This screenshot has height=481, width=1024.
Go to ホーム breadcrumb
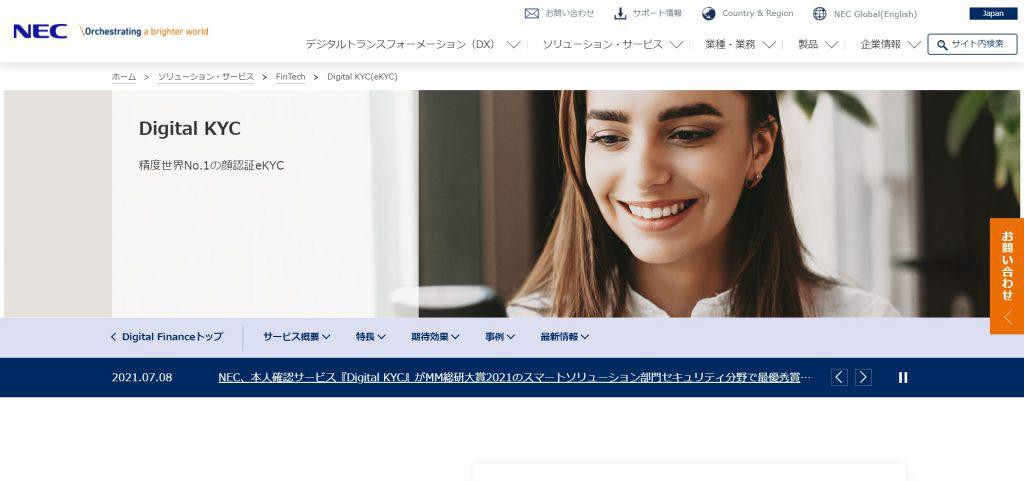[123, 77]
